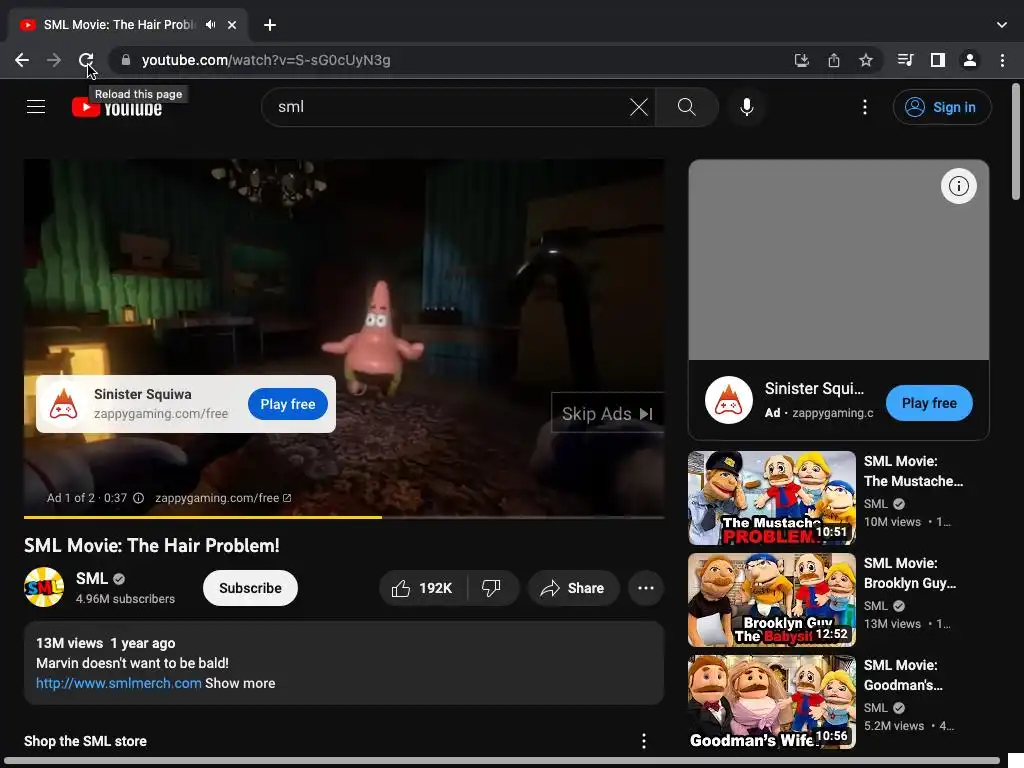1024x768 pixels.
Task: Open the SML channel avatar
Action: [44, 587]
